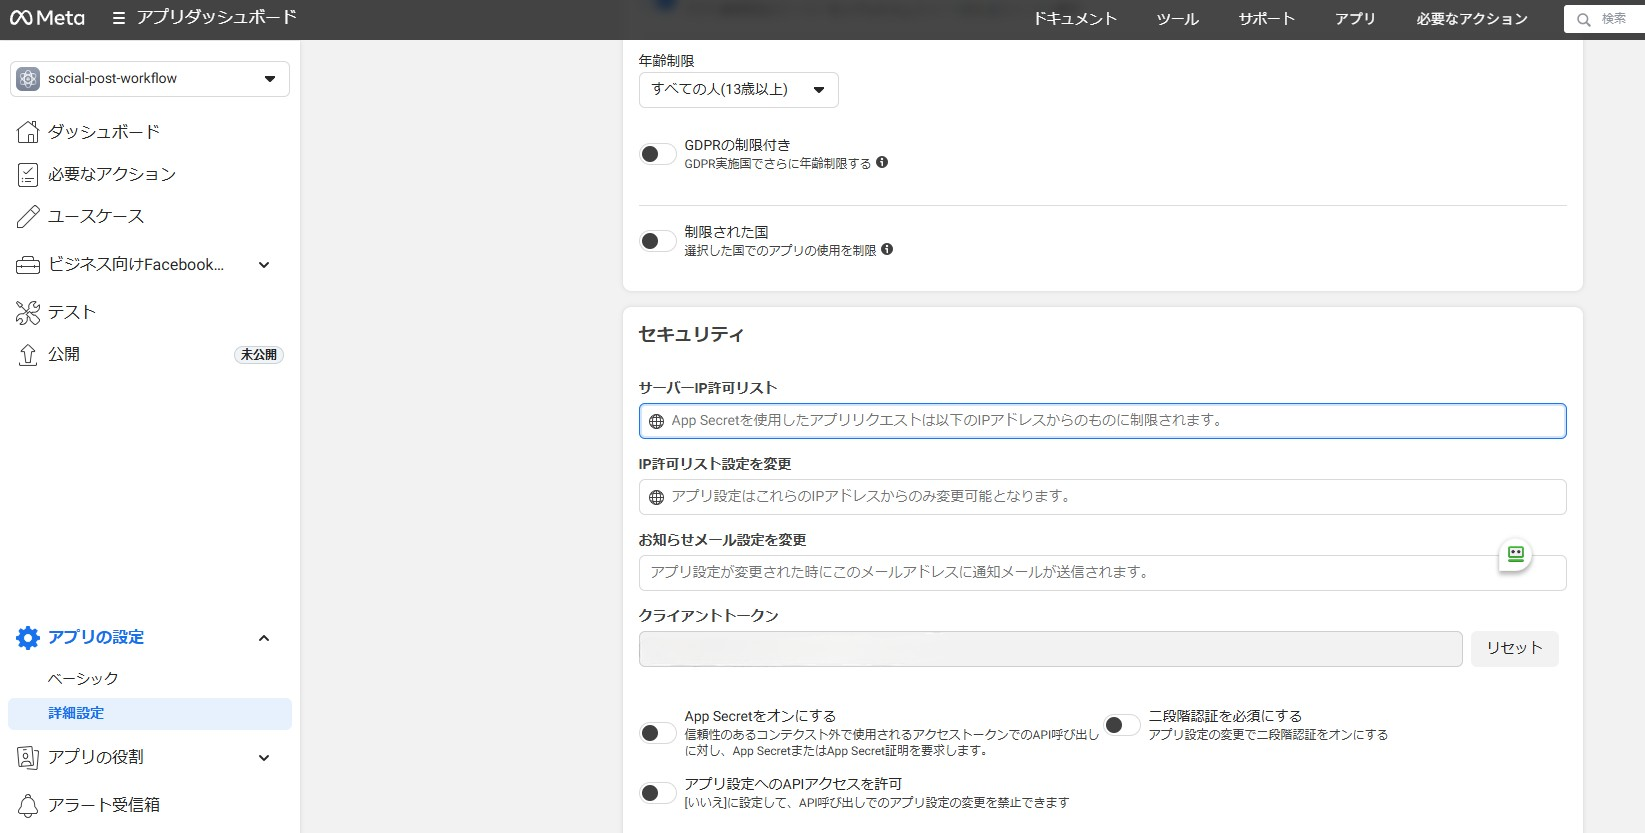Image resolution: width=1645 pixels, height=833 pixels.
Task: Click the リセット button for client token
Action: point(1513,648)
